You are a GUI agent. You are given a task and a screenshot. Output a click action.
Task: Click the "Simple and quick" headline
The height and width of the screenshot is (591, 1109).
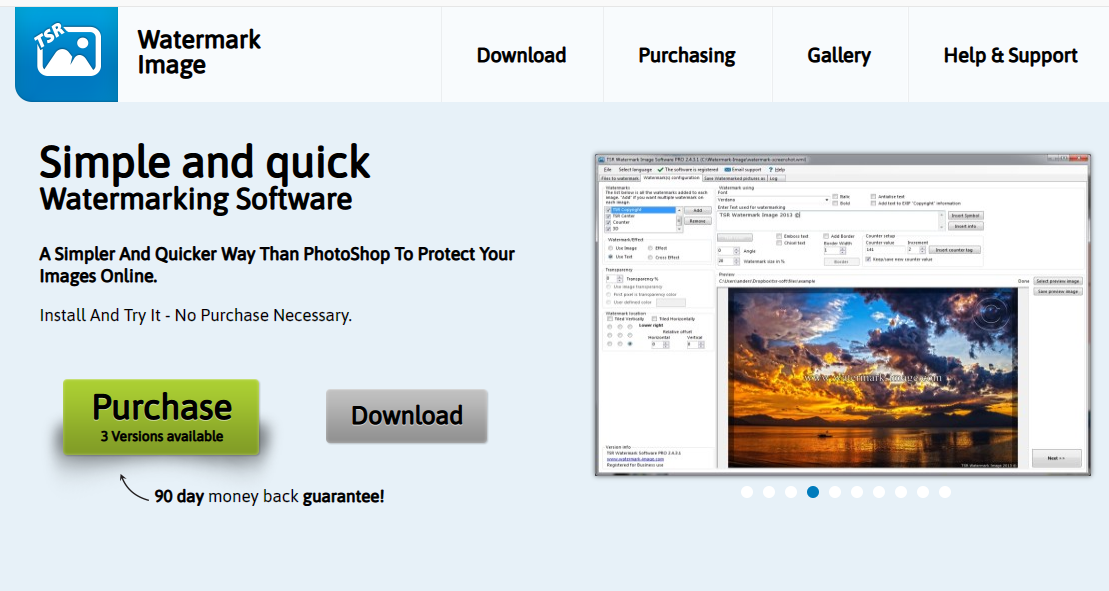tap(204, 162)
